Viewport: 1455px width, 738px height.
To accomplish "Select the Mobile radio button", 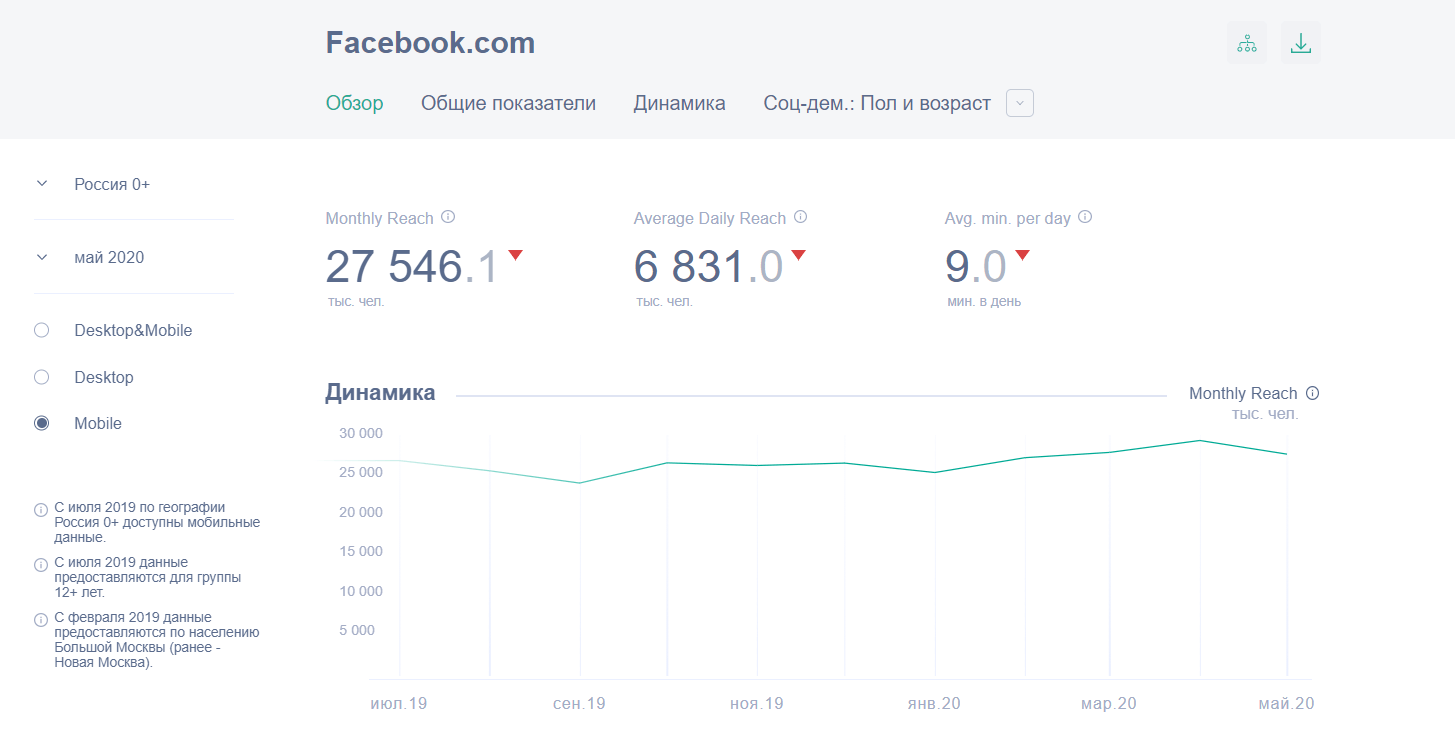I will click(42, 423).
